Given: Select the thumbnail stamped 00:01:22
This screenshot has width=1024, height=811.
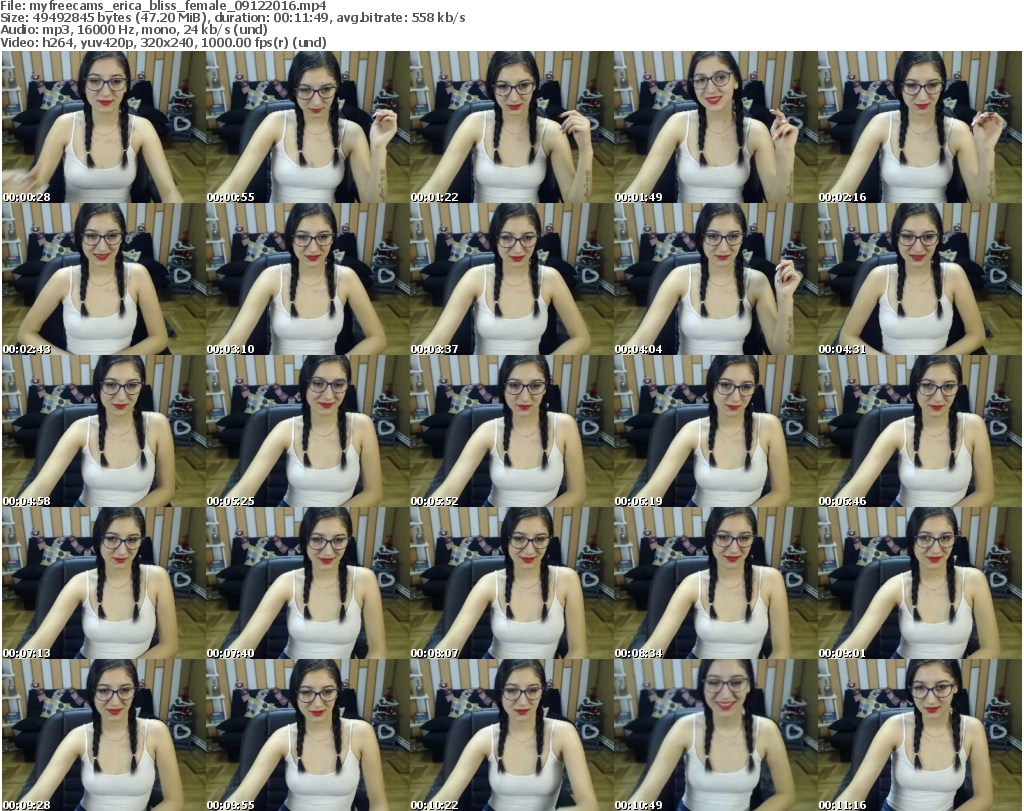Looking at the screenshot, I should [511, 127].
